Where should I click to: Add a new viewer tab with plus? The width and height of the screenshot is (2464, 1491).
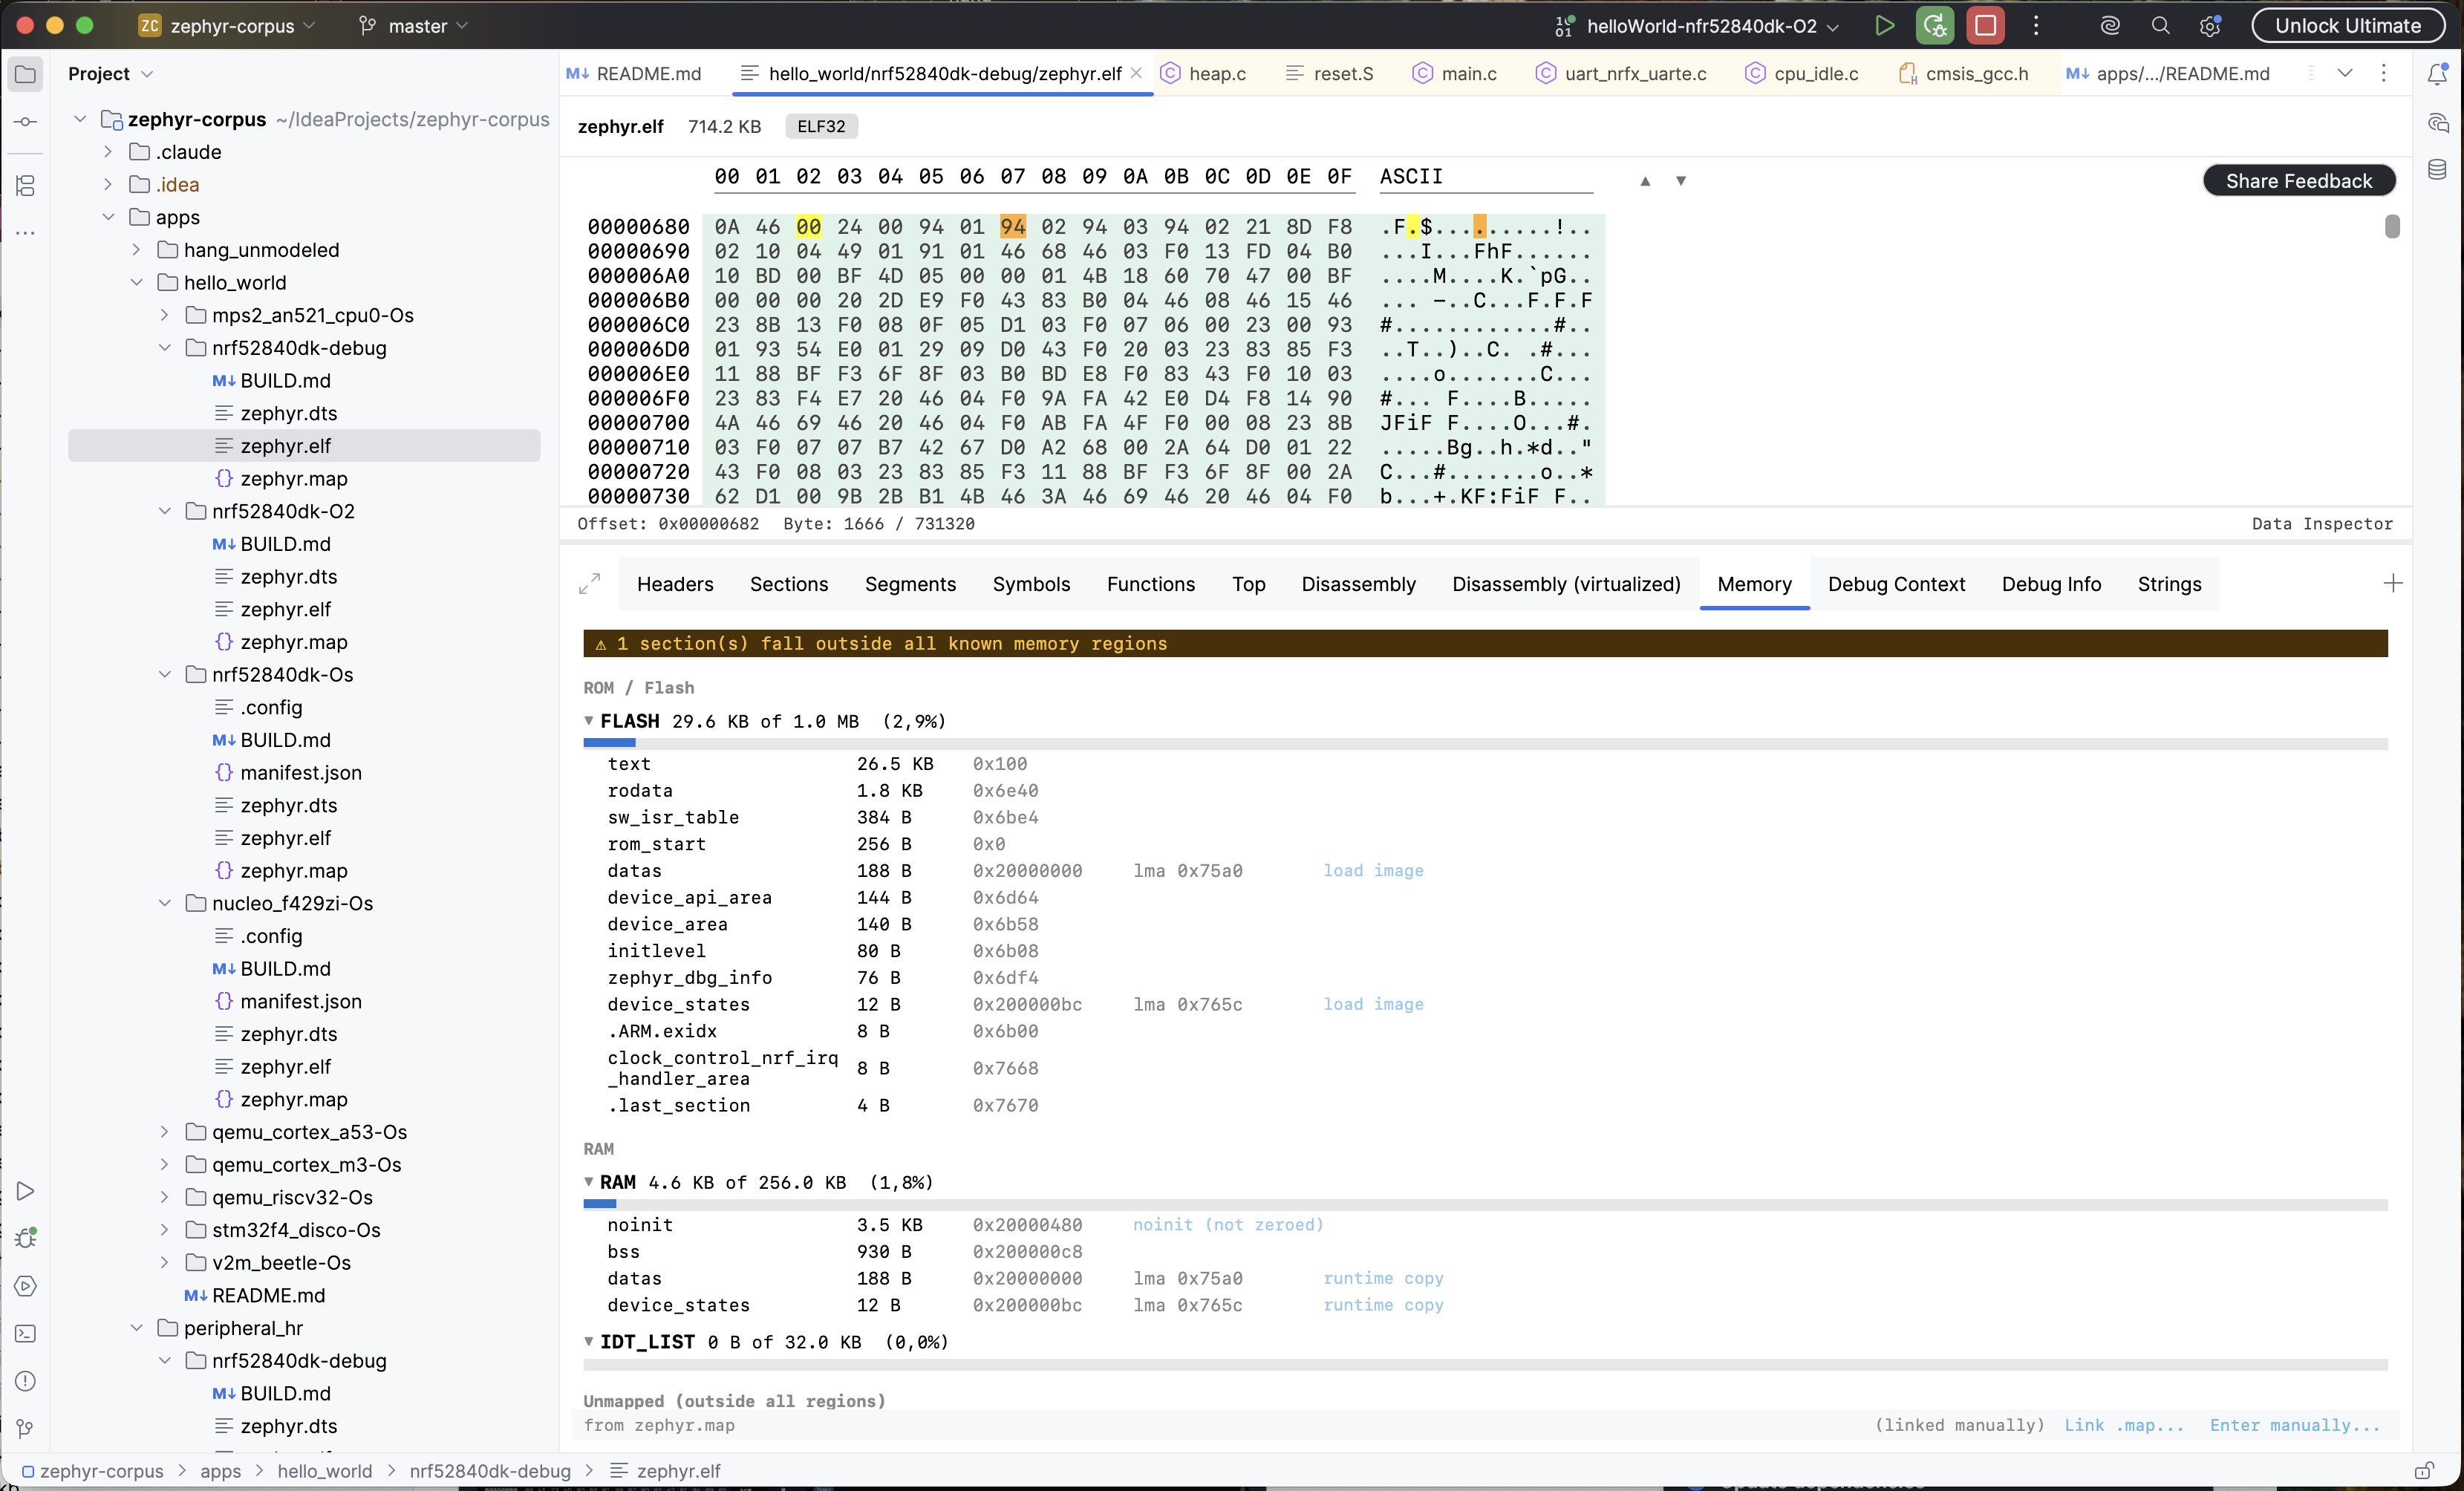point(2392,583)
